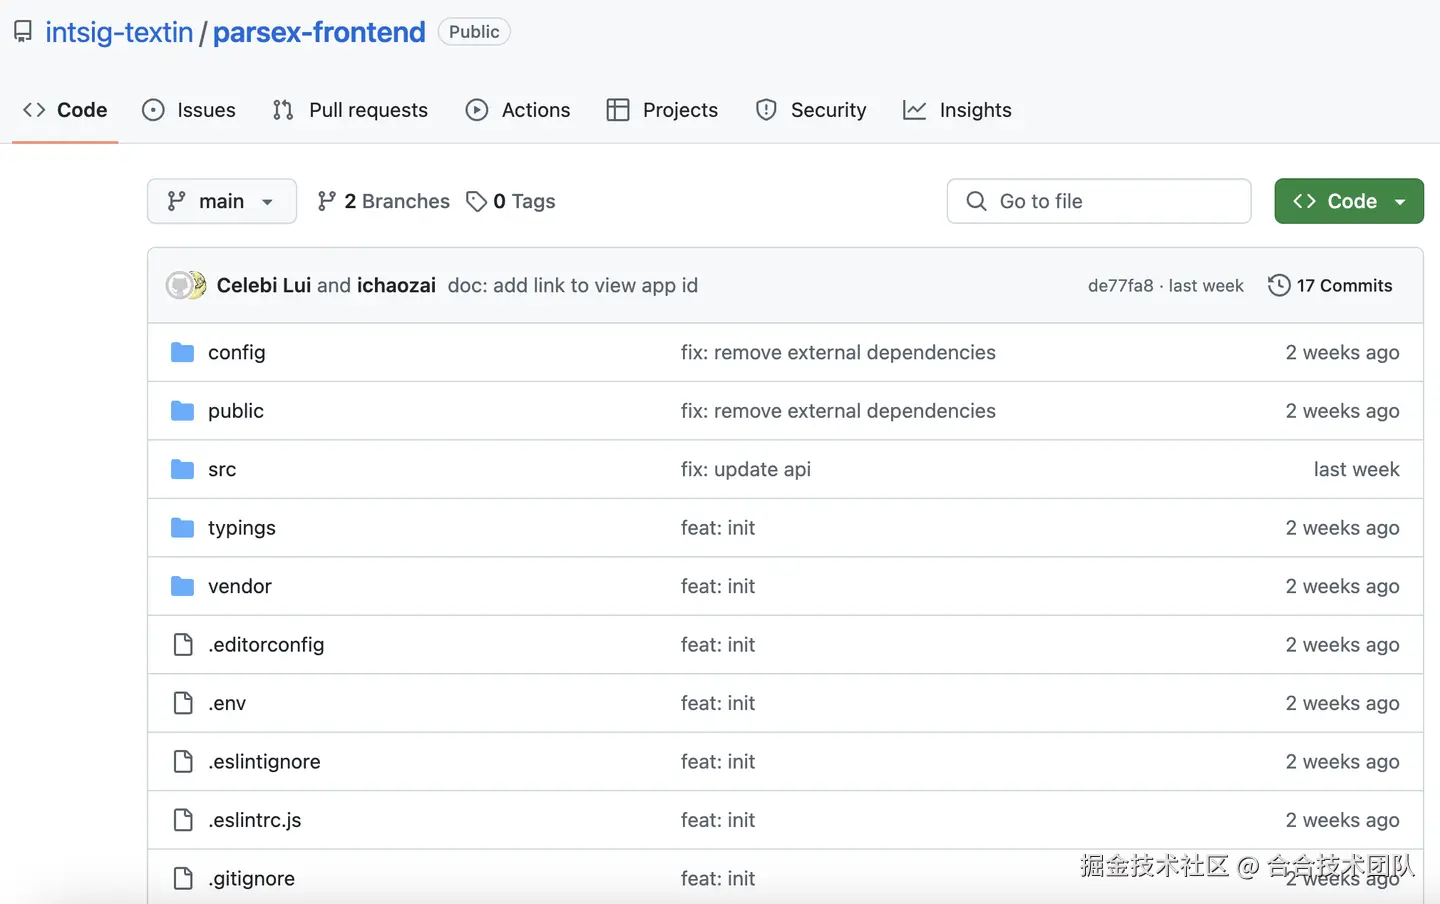Click the tag icon next to 0 Tags
This screenshot has width=1440, height=904.
477,202
